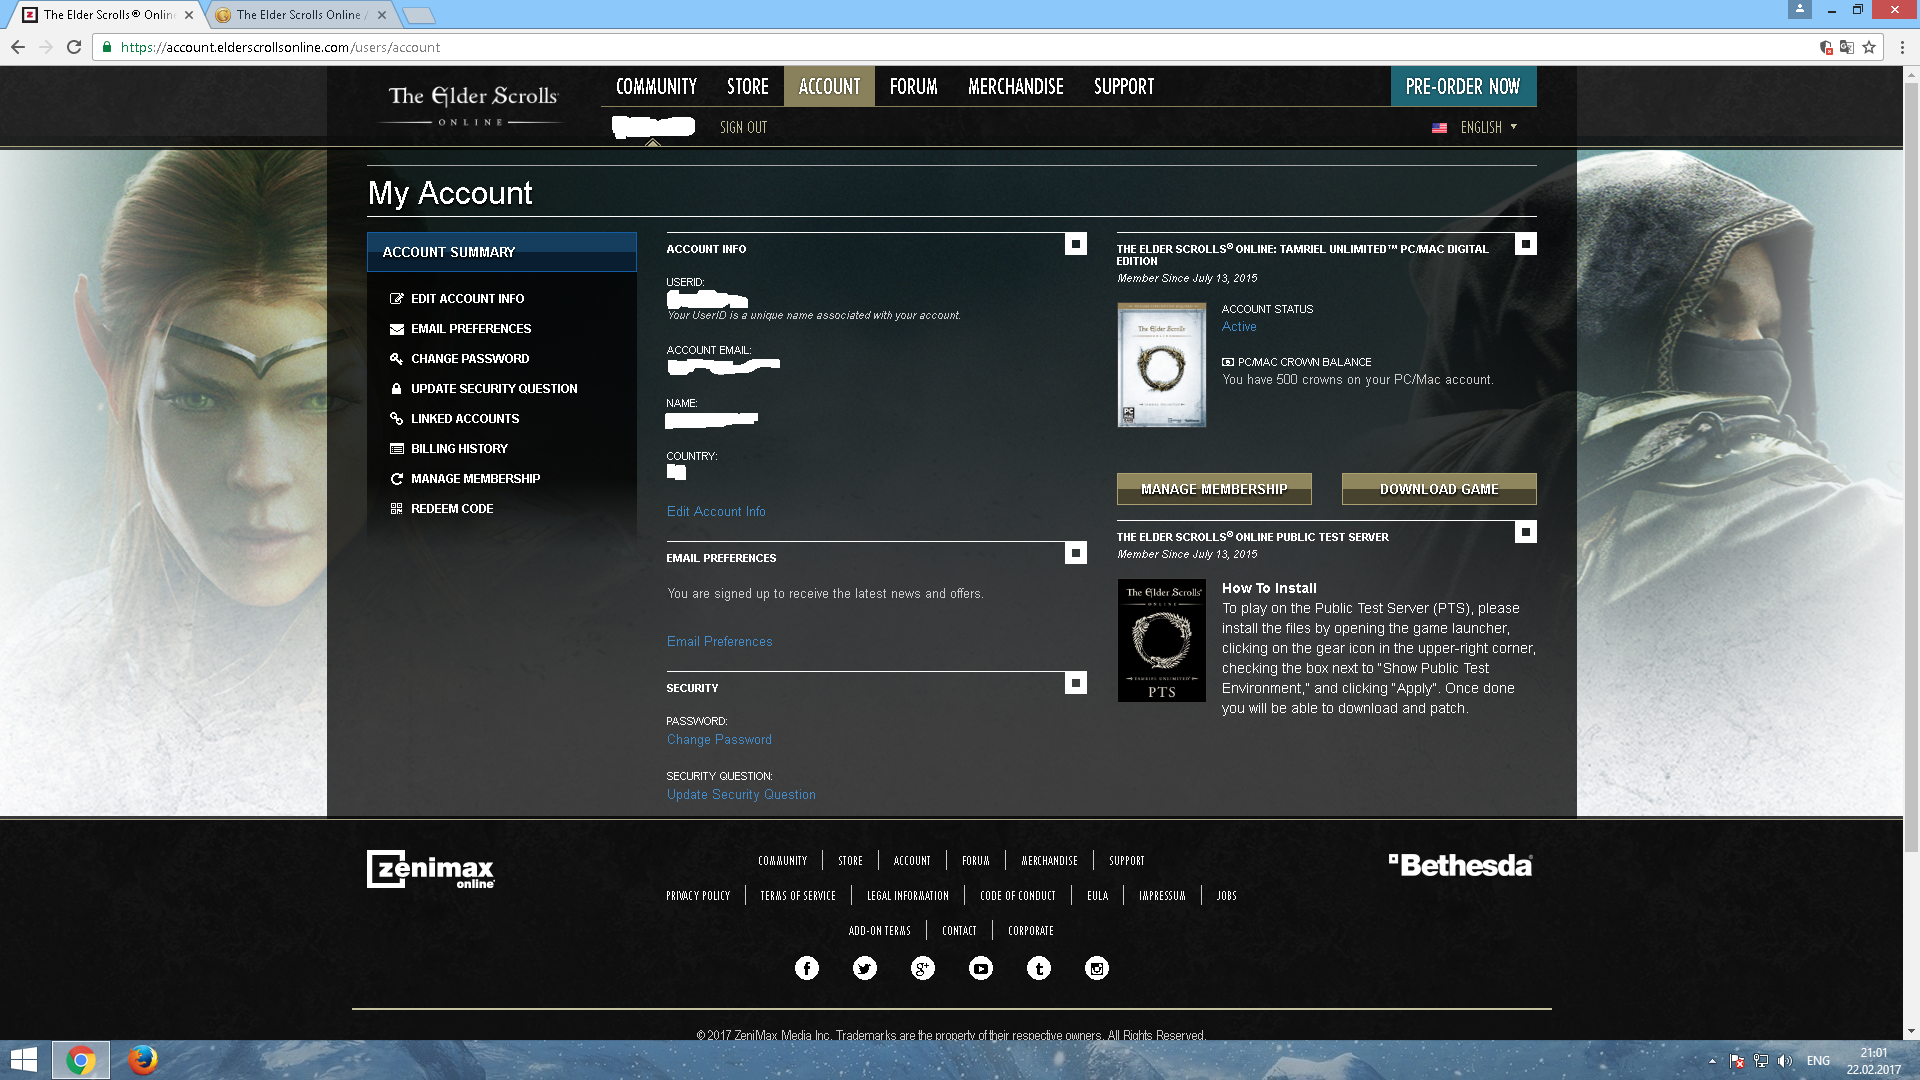Click the Pre-Order Now button

point(1463,87)
